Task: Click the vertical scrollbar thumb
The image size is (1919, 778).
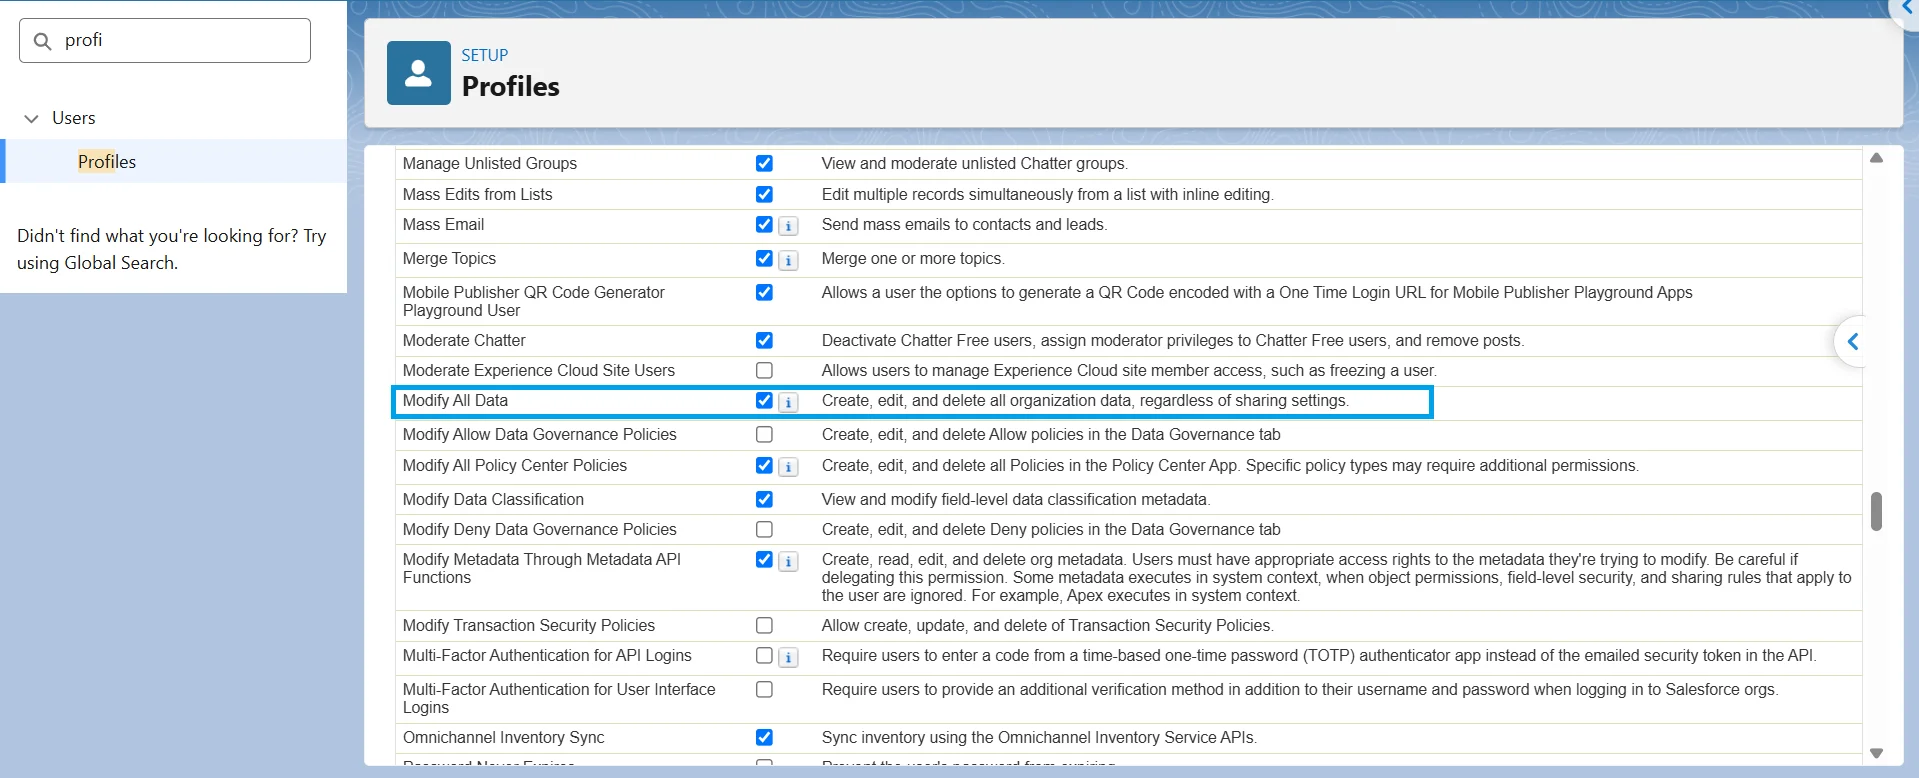Action: coord(1876,511)
